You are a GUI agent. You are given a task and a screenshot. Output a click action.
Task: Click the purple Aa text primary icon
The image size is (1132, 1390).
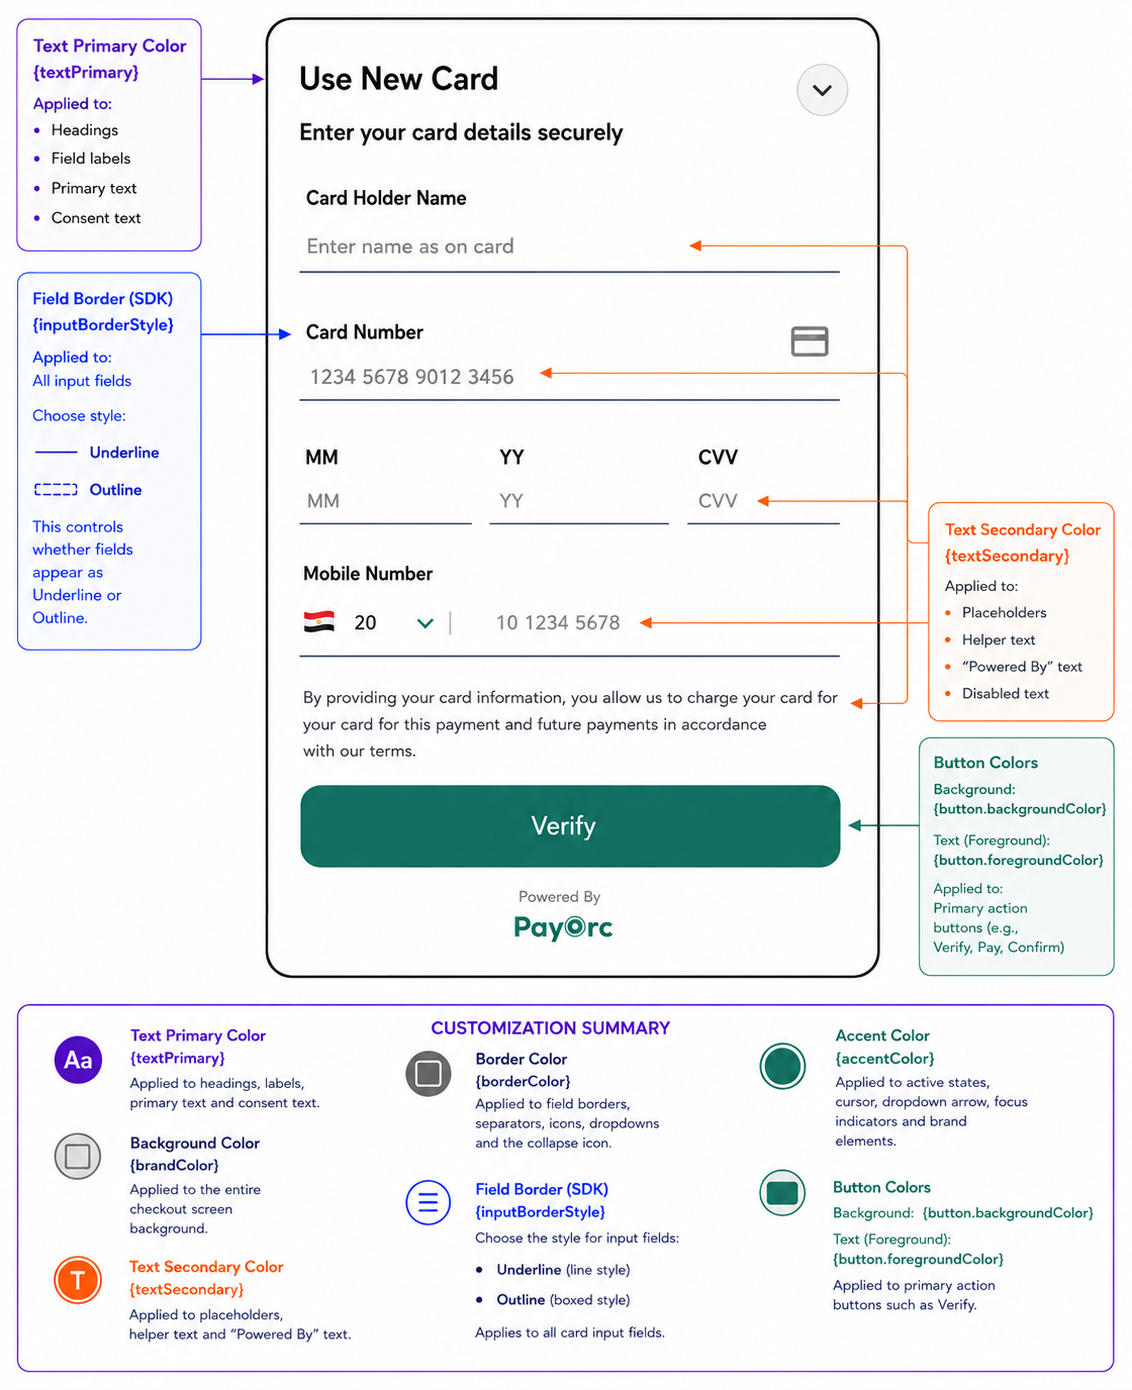coord(78,1060)
